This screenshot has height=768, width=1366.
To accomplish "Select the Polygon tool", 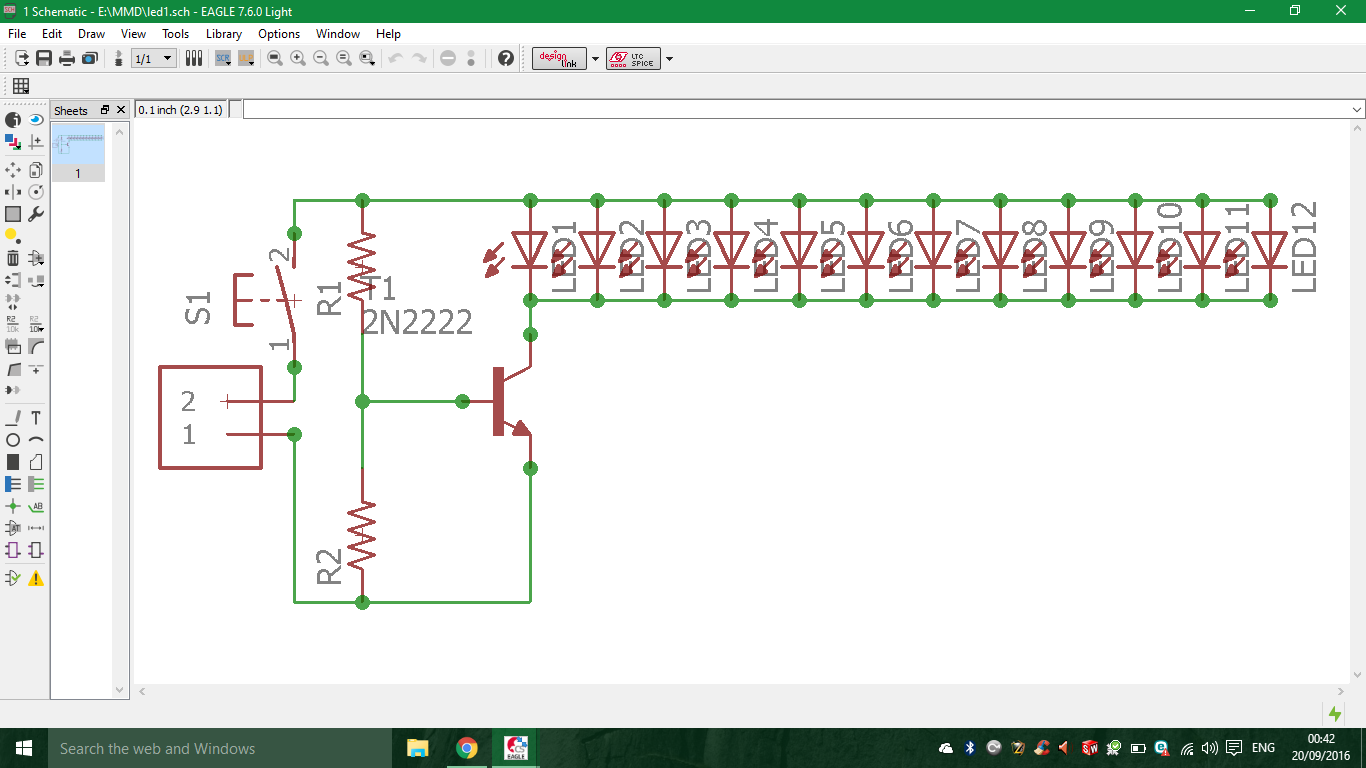I will click(36, 462).
